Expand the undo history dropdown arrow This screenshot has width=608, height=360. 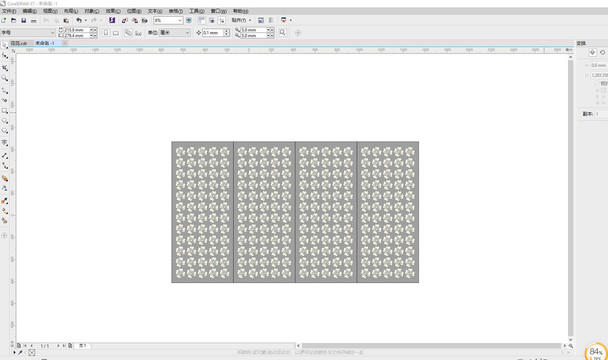pyautogui.click(x=86, y=20)
